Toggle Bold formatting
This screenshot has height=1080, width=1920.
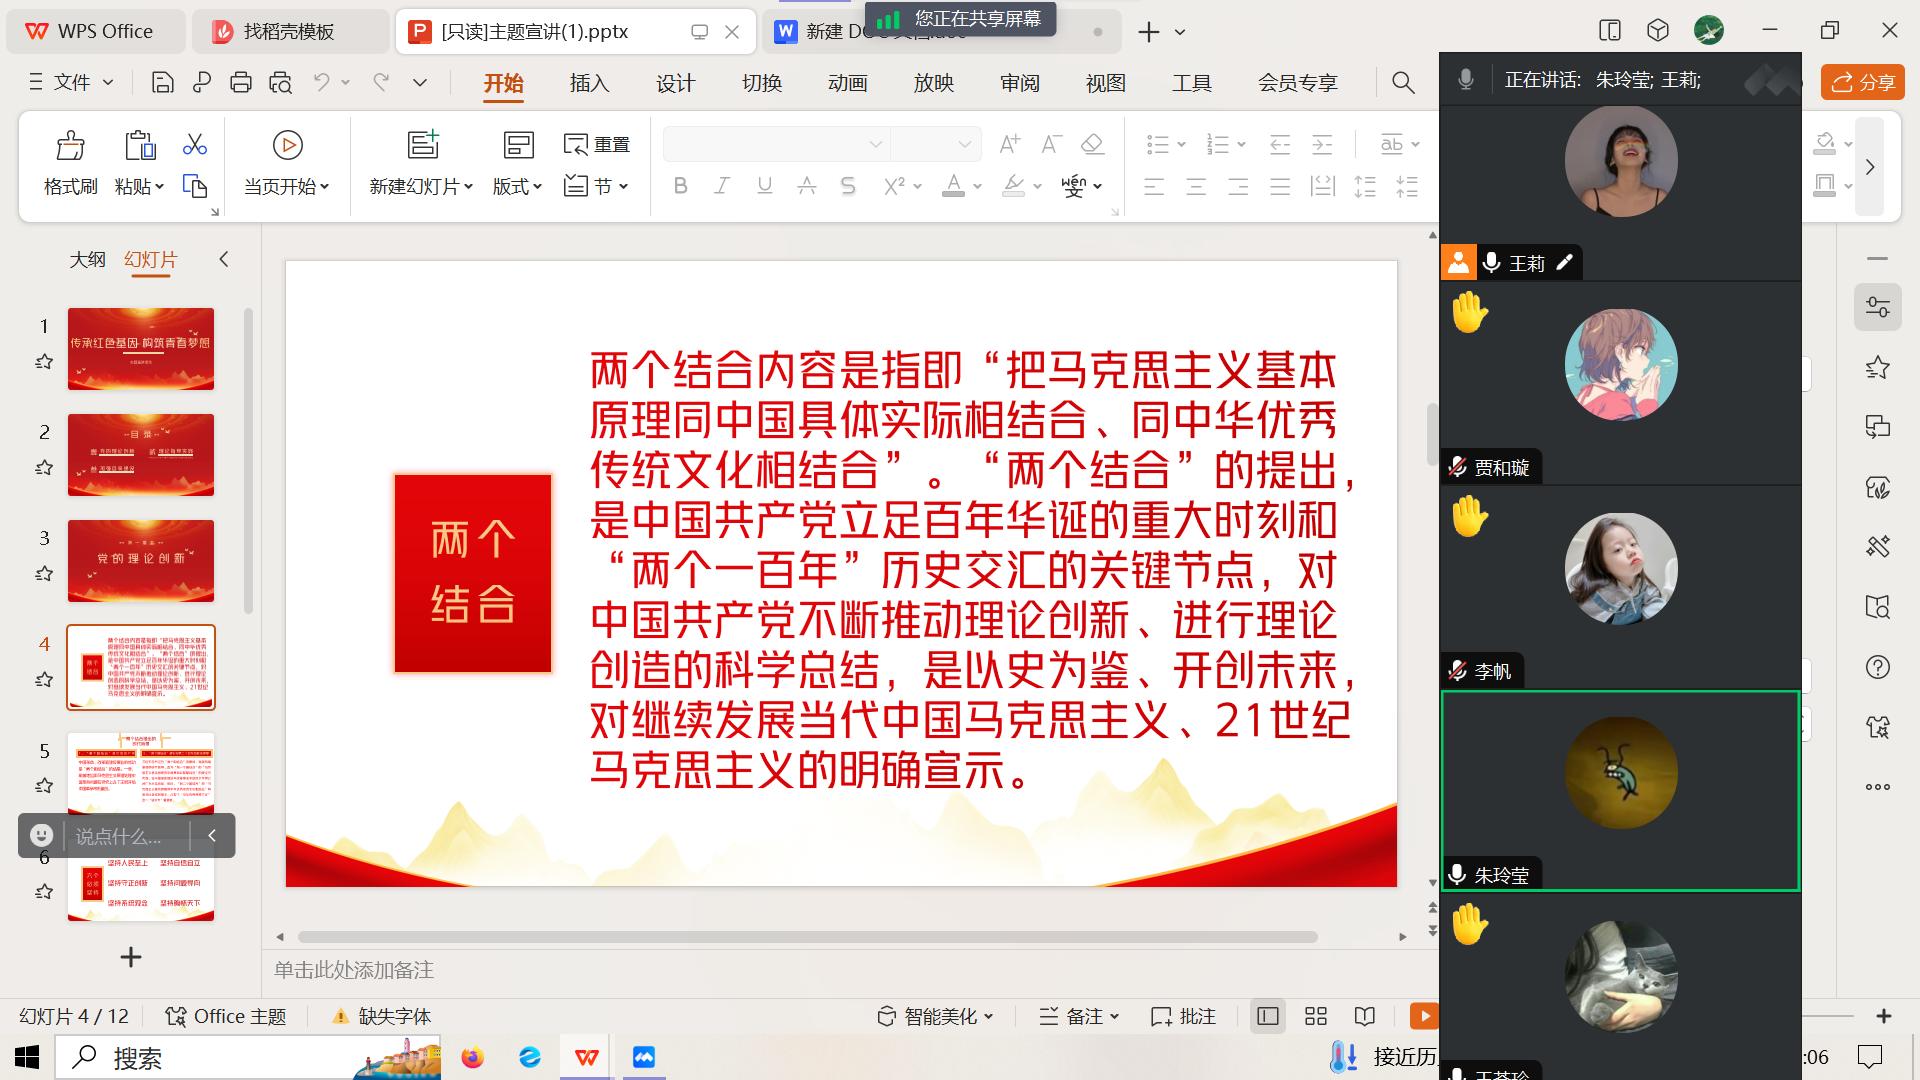[x=681, y=186]
